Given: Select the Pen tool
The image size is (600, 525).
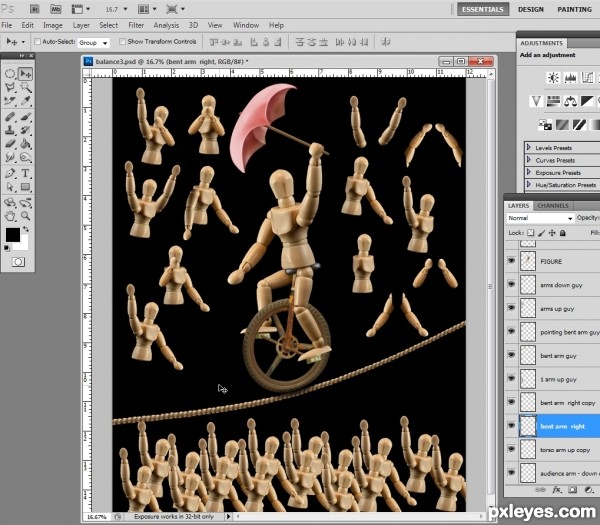Looking at the screenshot, I should pyautogui.click(x=10, y=173).
